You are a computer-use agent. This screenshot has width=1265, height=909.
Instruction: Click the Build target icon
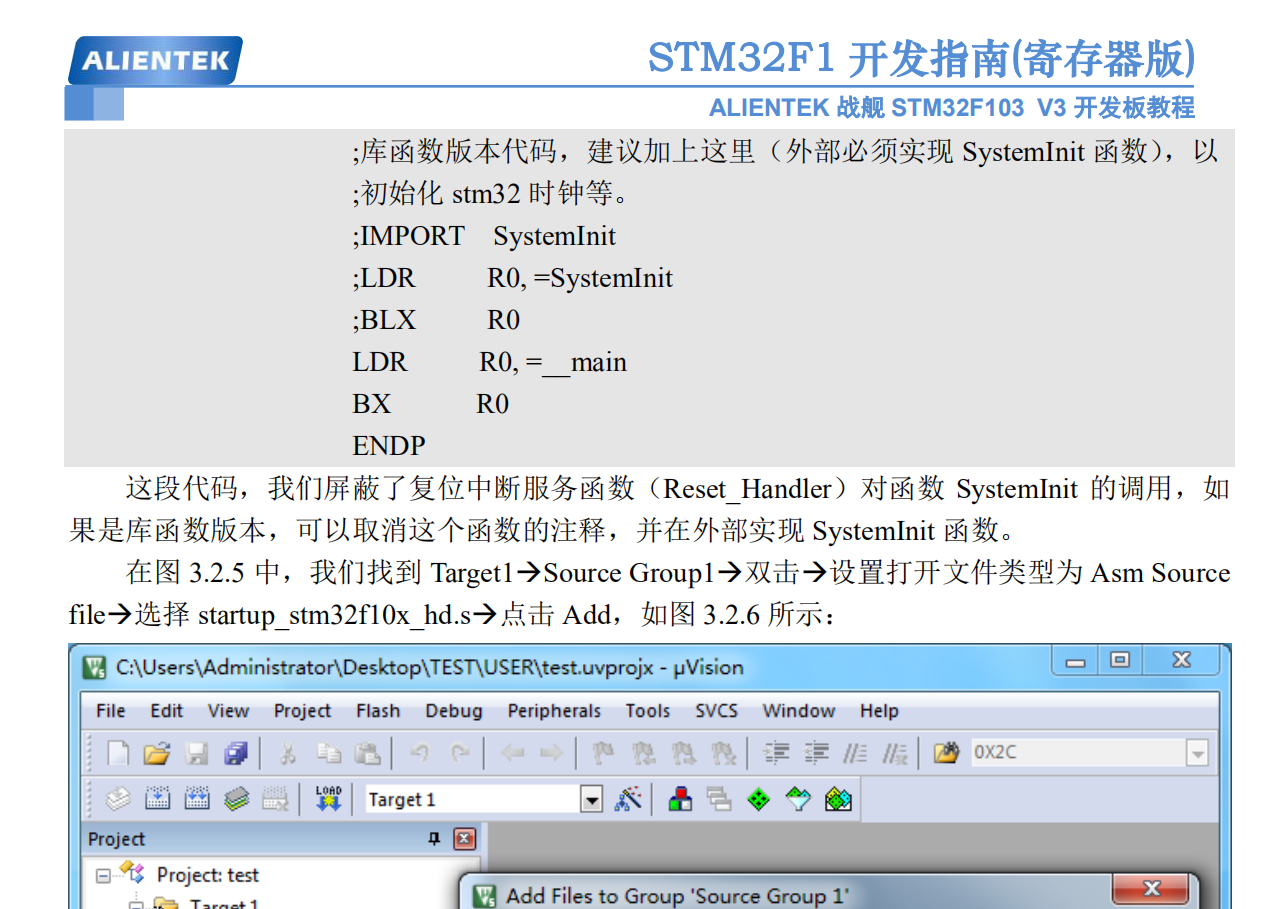157,799
